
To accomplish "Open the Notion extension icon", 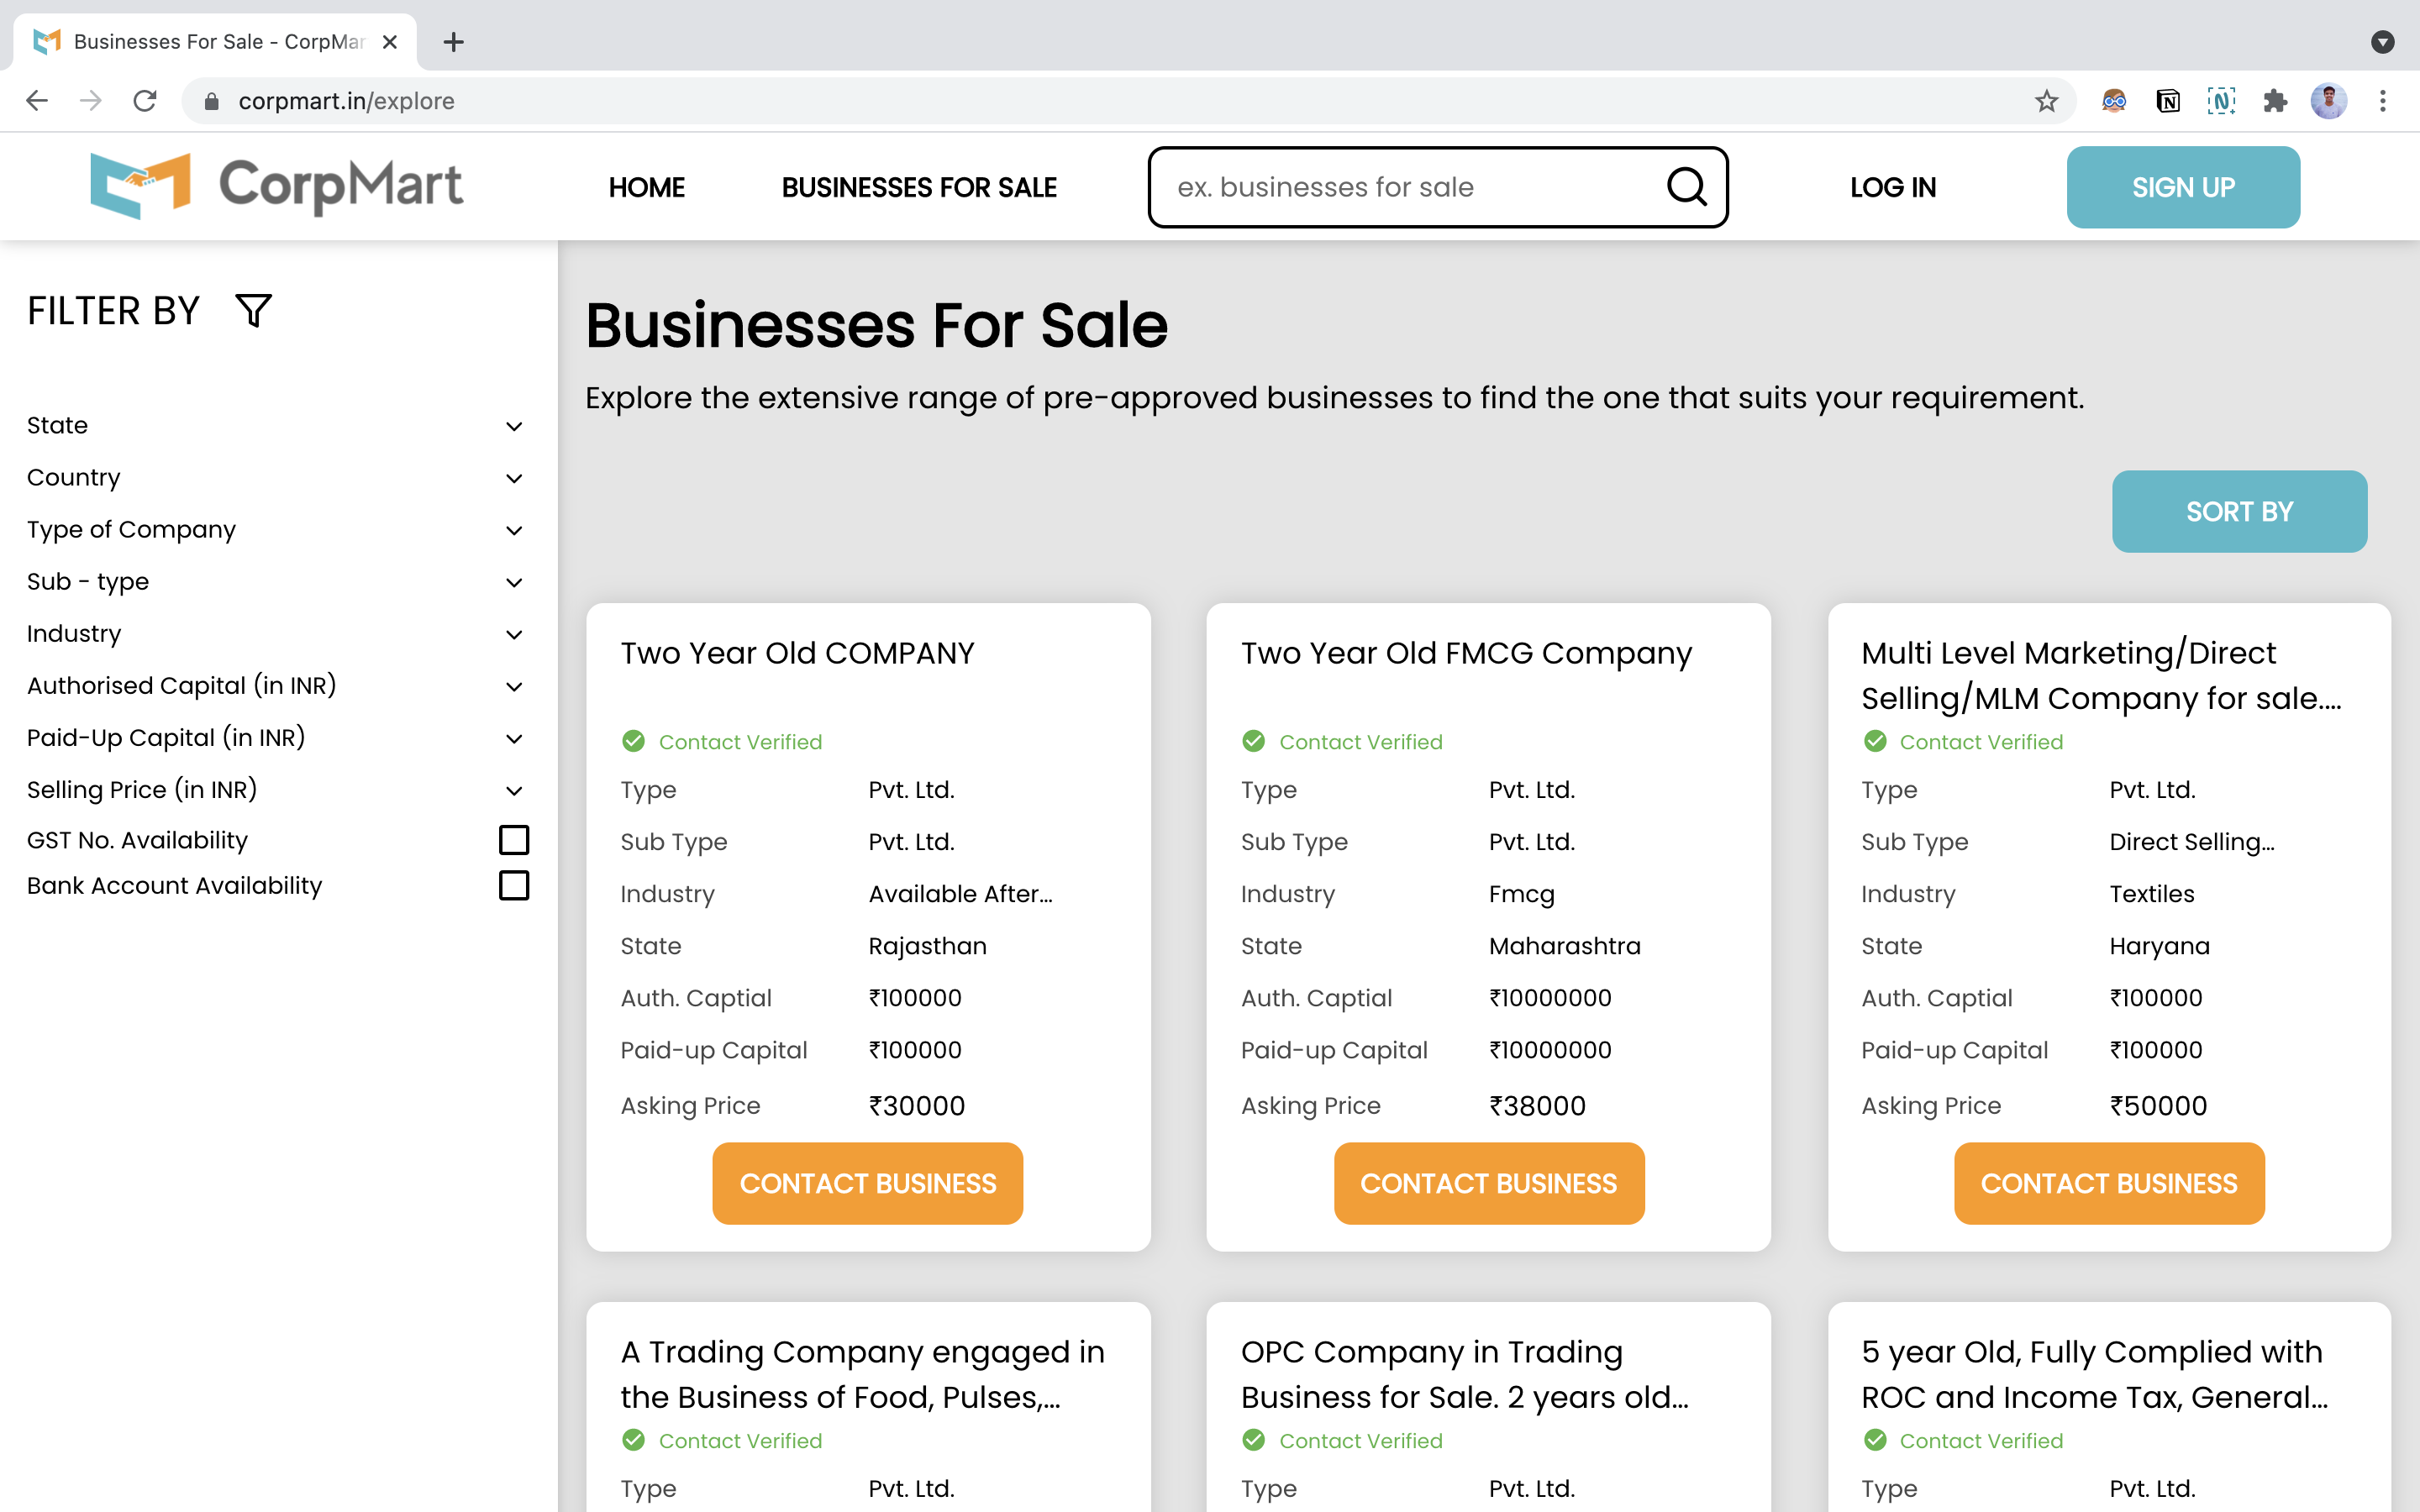I will pos(2167,101).
